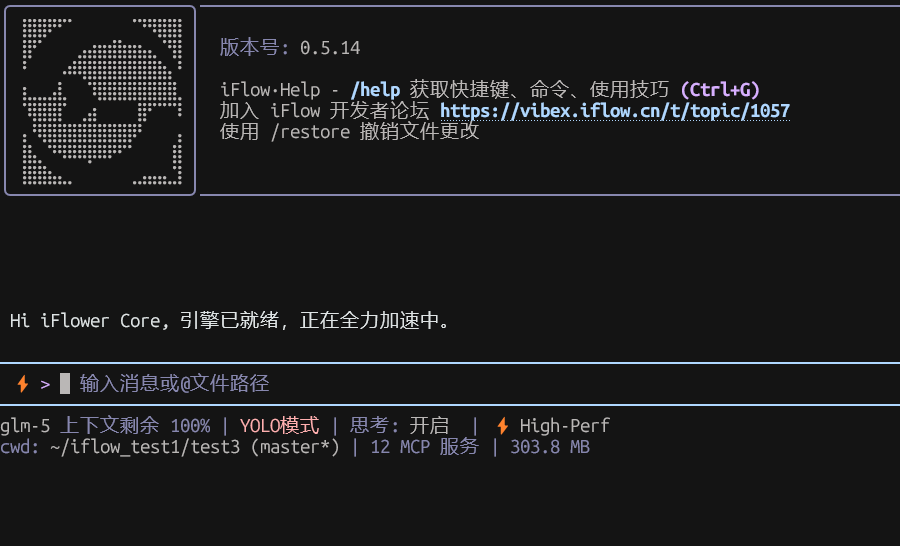Click the 上下文剩余 100% context indicator
900x546 pixels.
pos(135,426)
